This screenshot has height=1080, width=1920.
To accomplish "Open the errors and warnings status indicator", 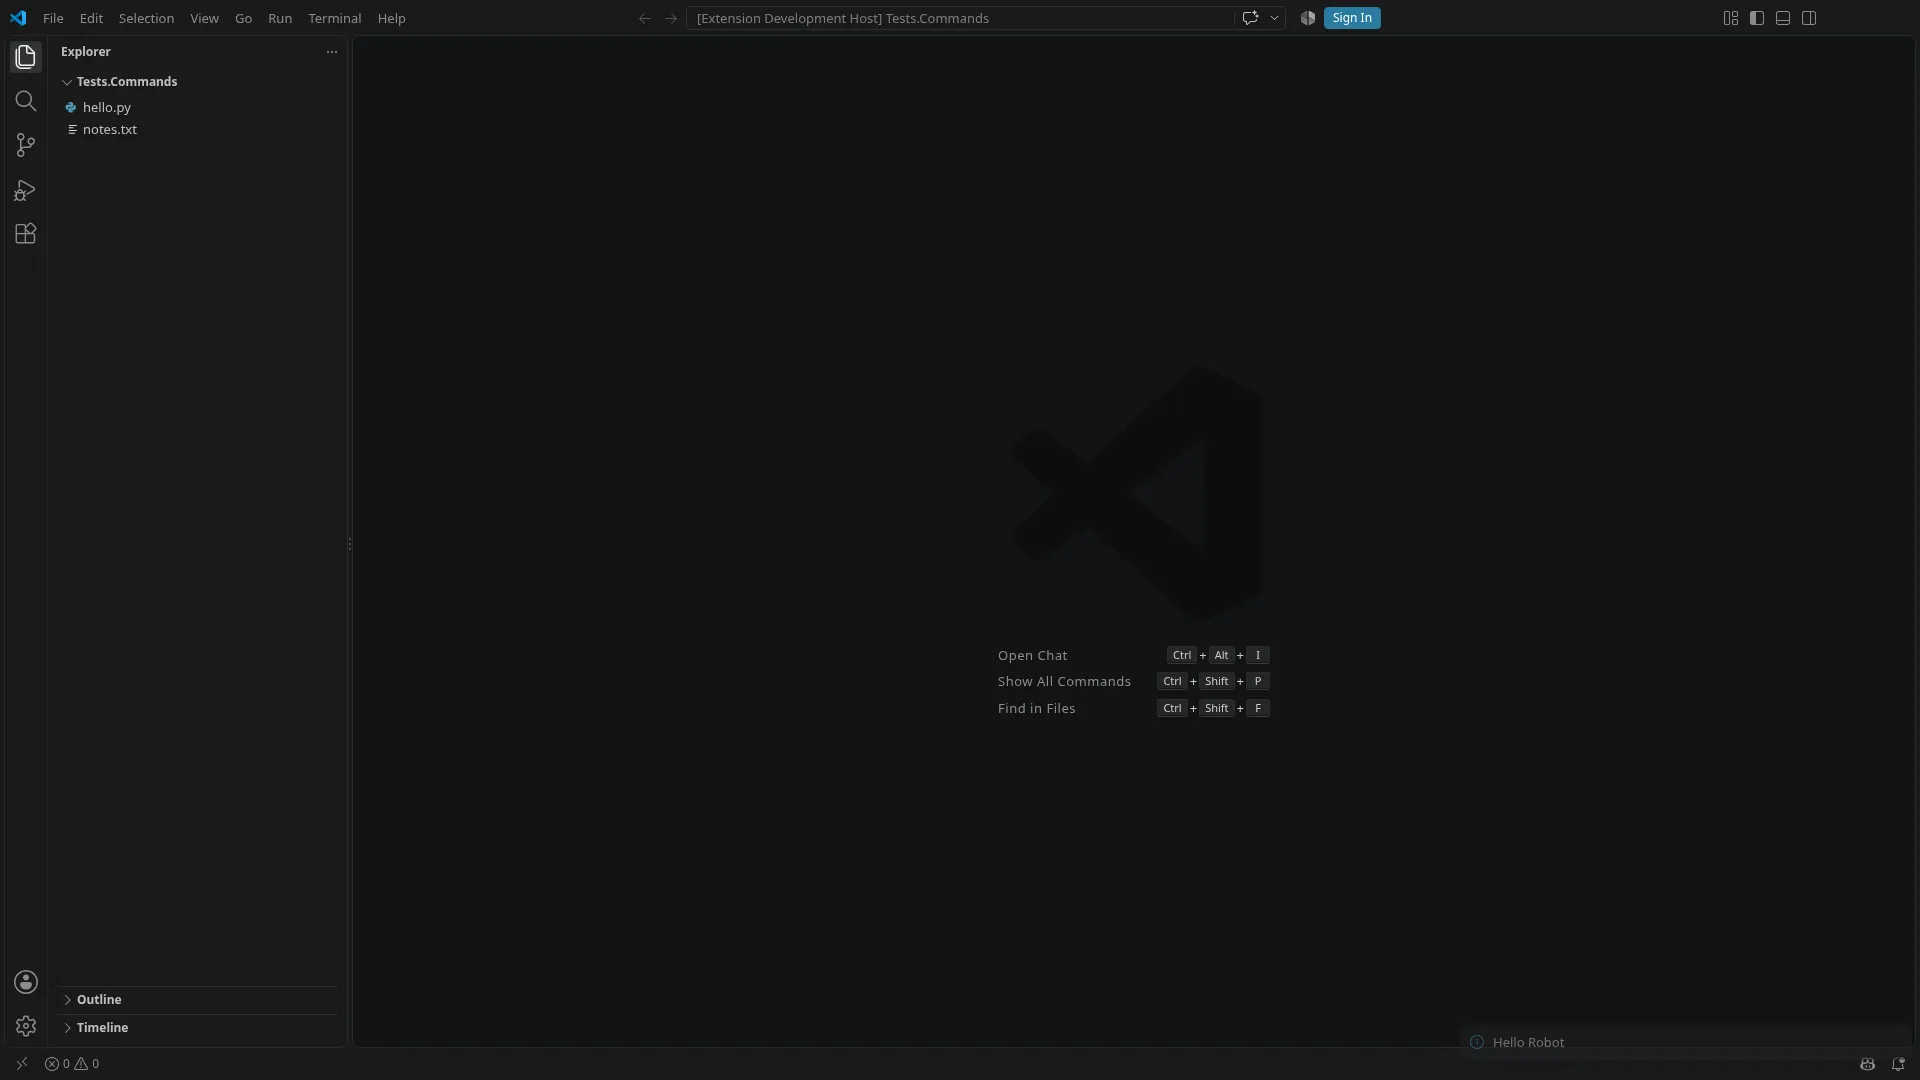I will click(72, 1064).
